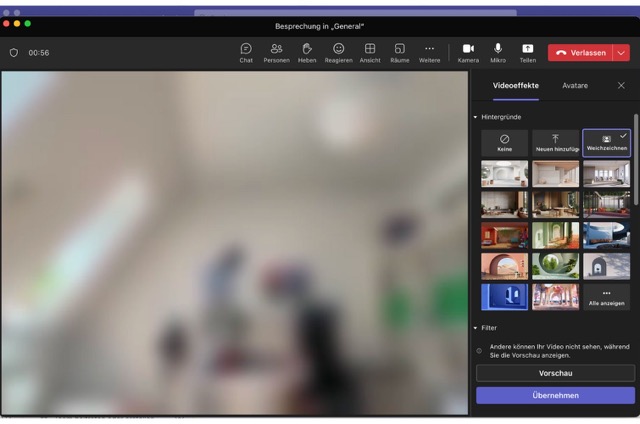Select the Weichzeichnen blur background
This screenshot has width=640, height=424.
click(x=607, y=143)
